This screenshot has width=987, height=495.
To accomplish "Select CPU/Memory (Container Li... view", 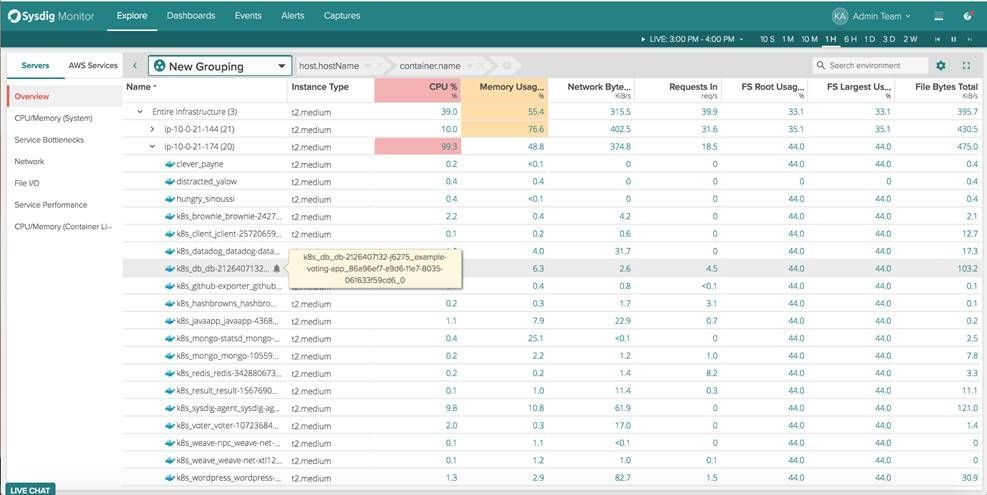I will click(x=65, y=227).
